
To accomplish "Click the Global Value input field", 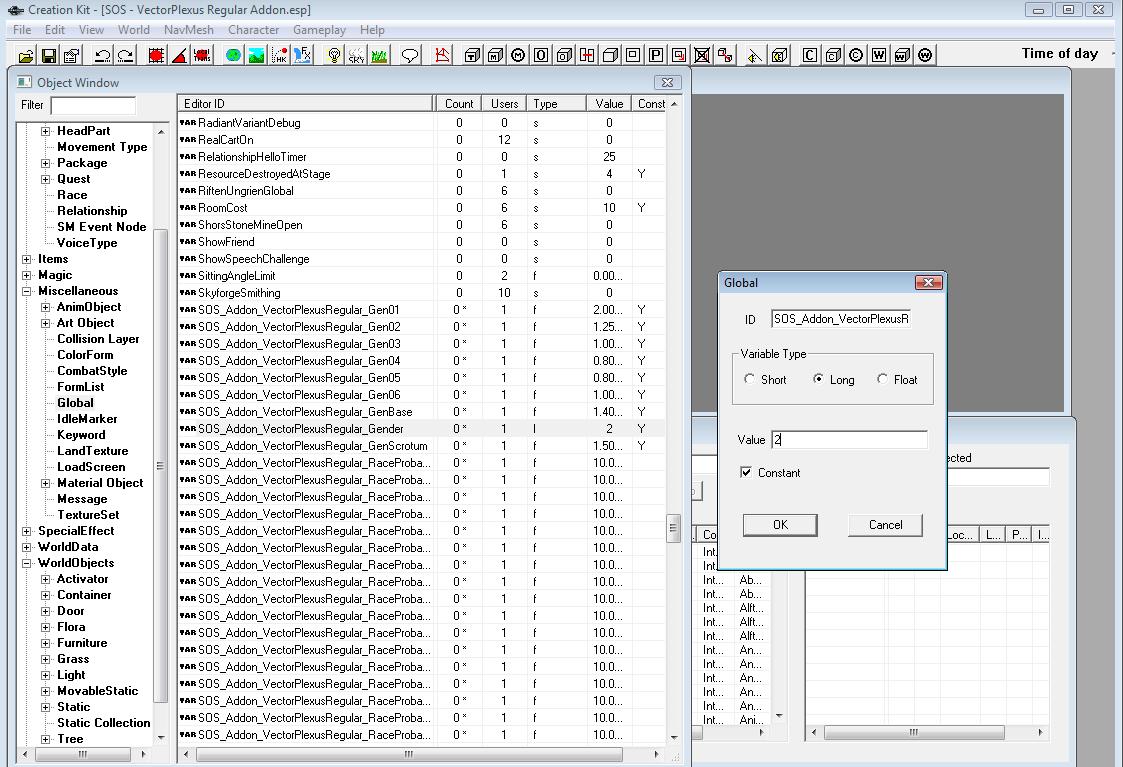I will [x=849, y=440].
